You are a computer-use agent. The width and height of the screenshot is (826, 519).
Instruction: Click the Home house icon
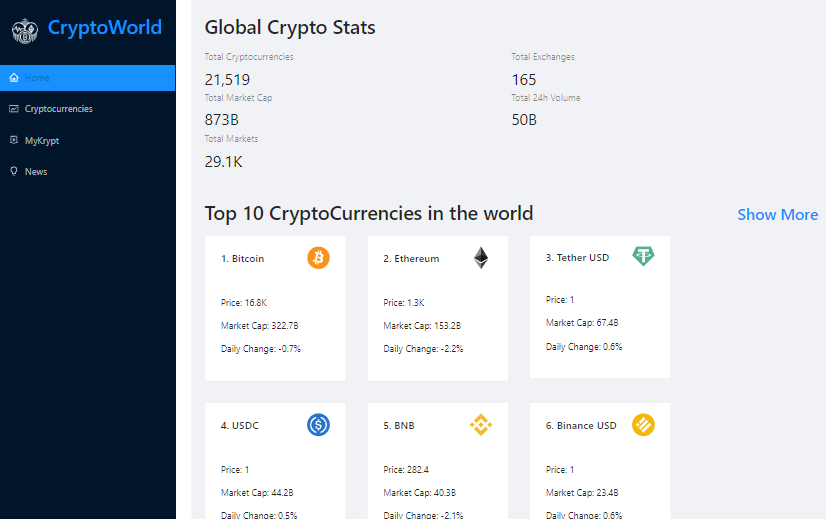(x=14, y=77)
